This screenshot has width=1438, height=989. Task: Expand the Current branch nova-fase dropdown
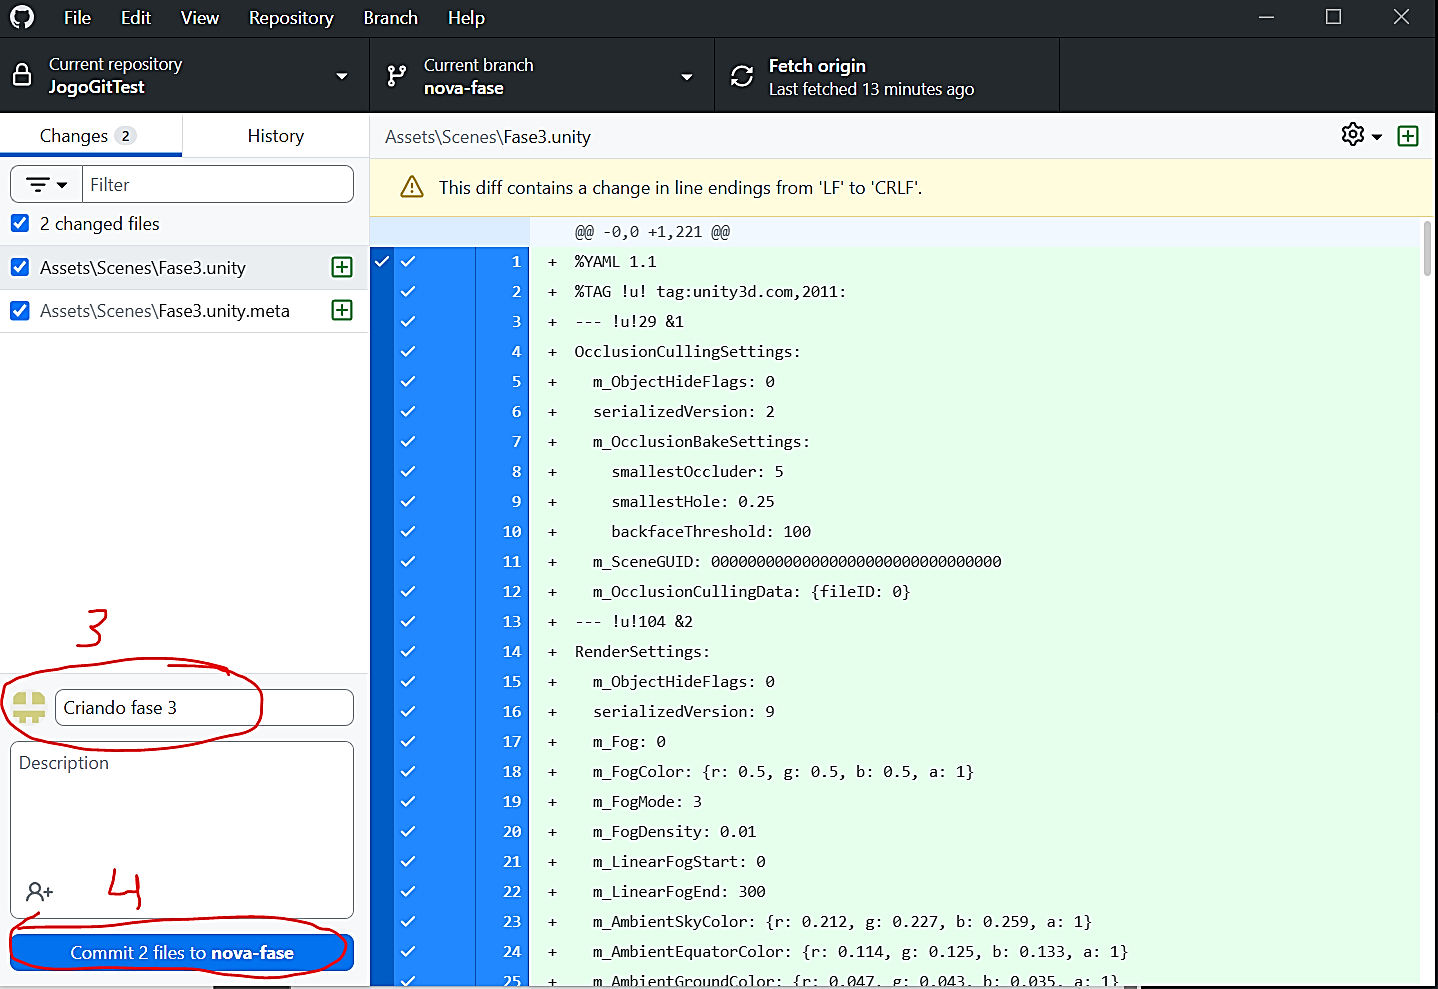tap(541, 76)
